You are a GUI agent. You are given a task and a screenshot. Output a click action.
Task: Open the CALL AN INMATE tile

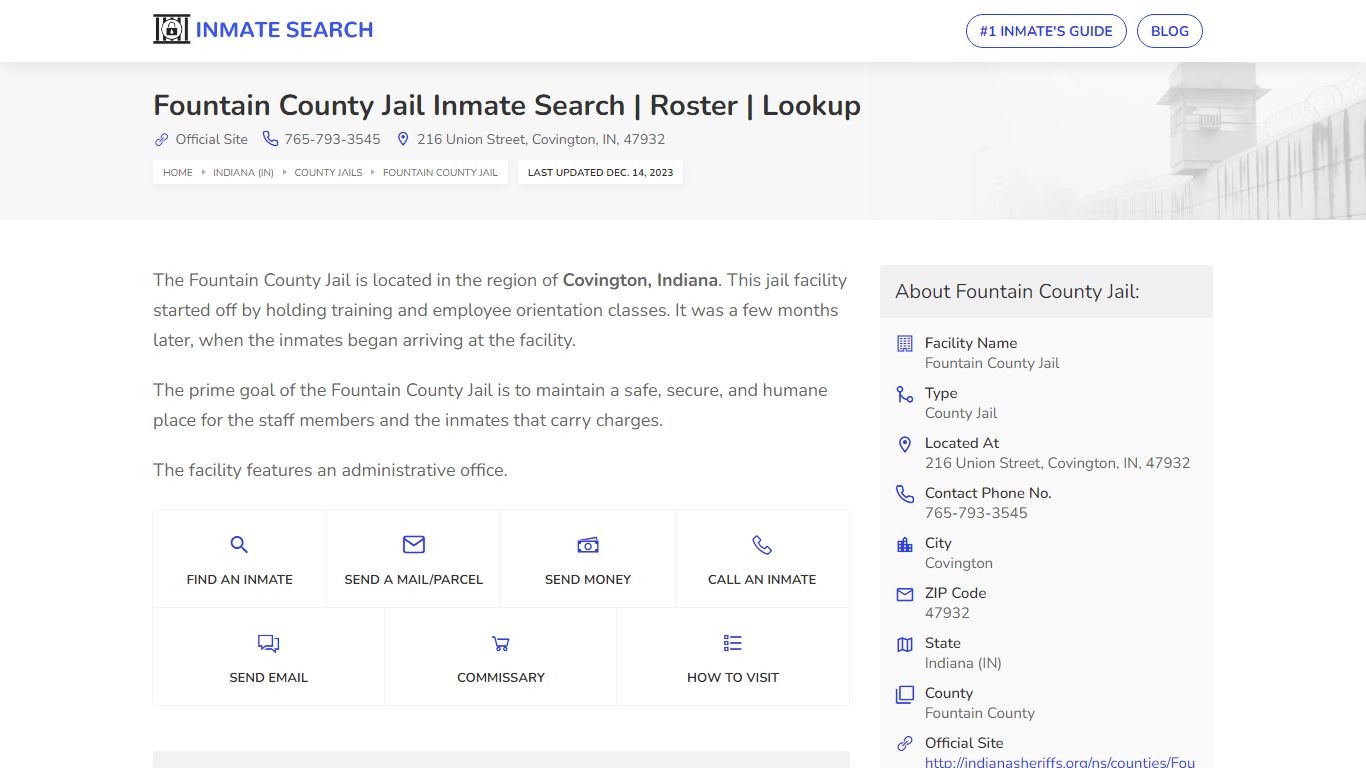click(762, 559)
